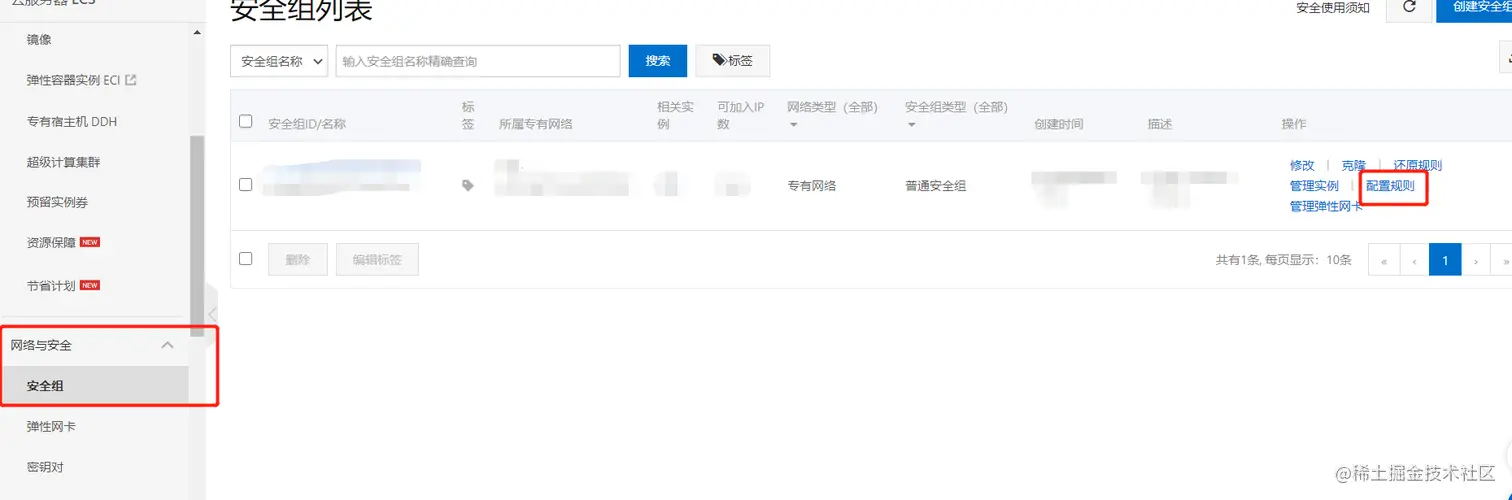Screen dimensions: 1512x500
Task: Click the 安全组ID/名称 column header
Action: (x=307, y=124)
